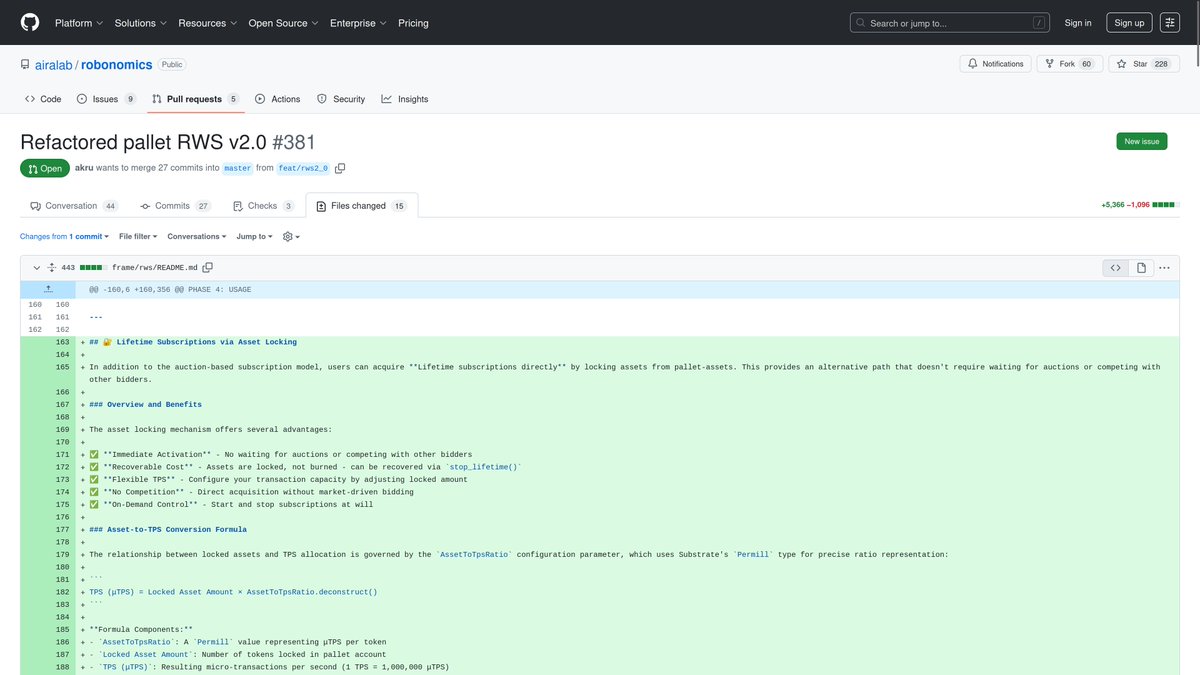Open the Checks tab
Image resolution: width=1200 pixels, height=675 pixels.
point(263,206)
